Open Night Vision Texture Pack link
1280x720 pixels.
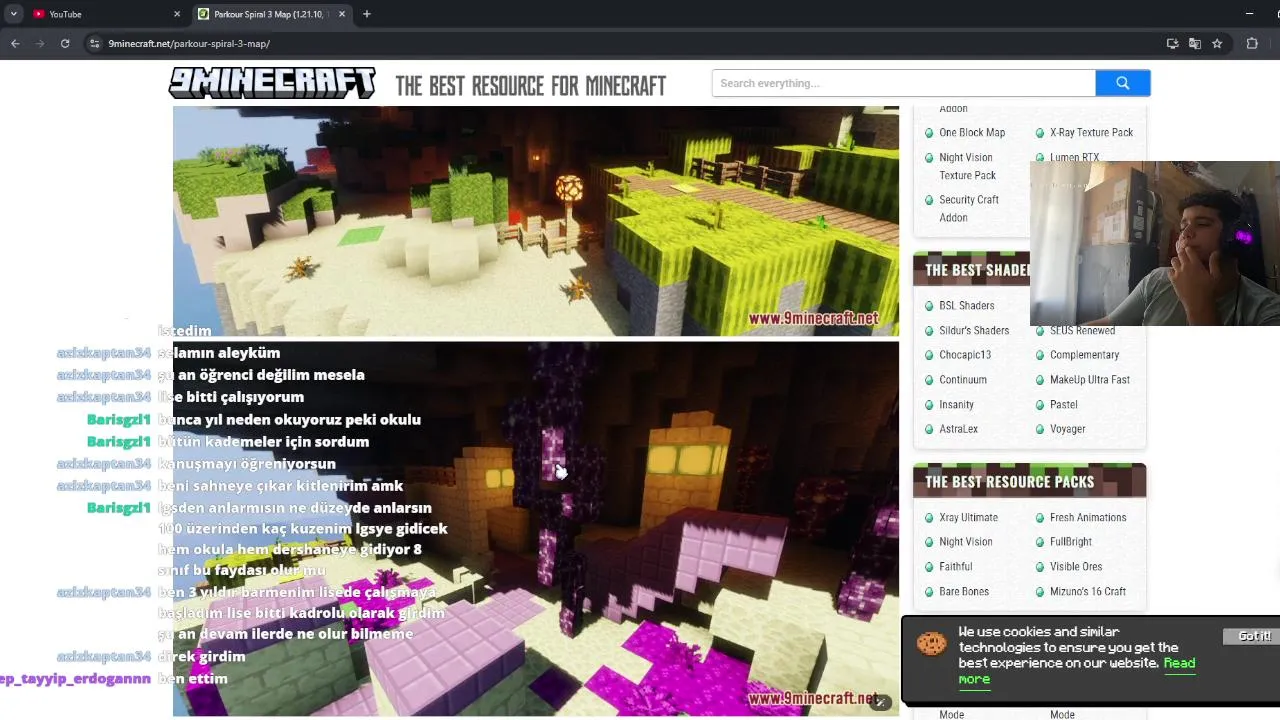pos(967,166)
